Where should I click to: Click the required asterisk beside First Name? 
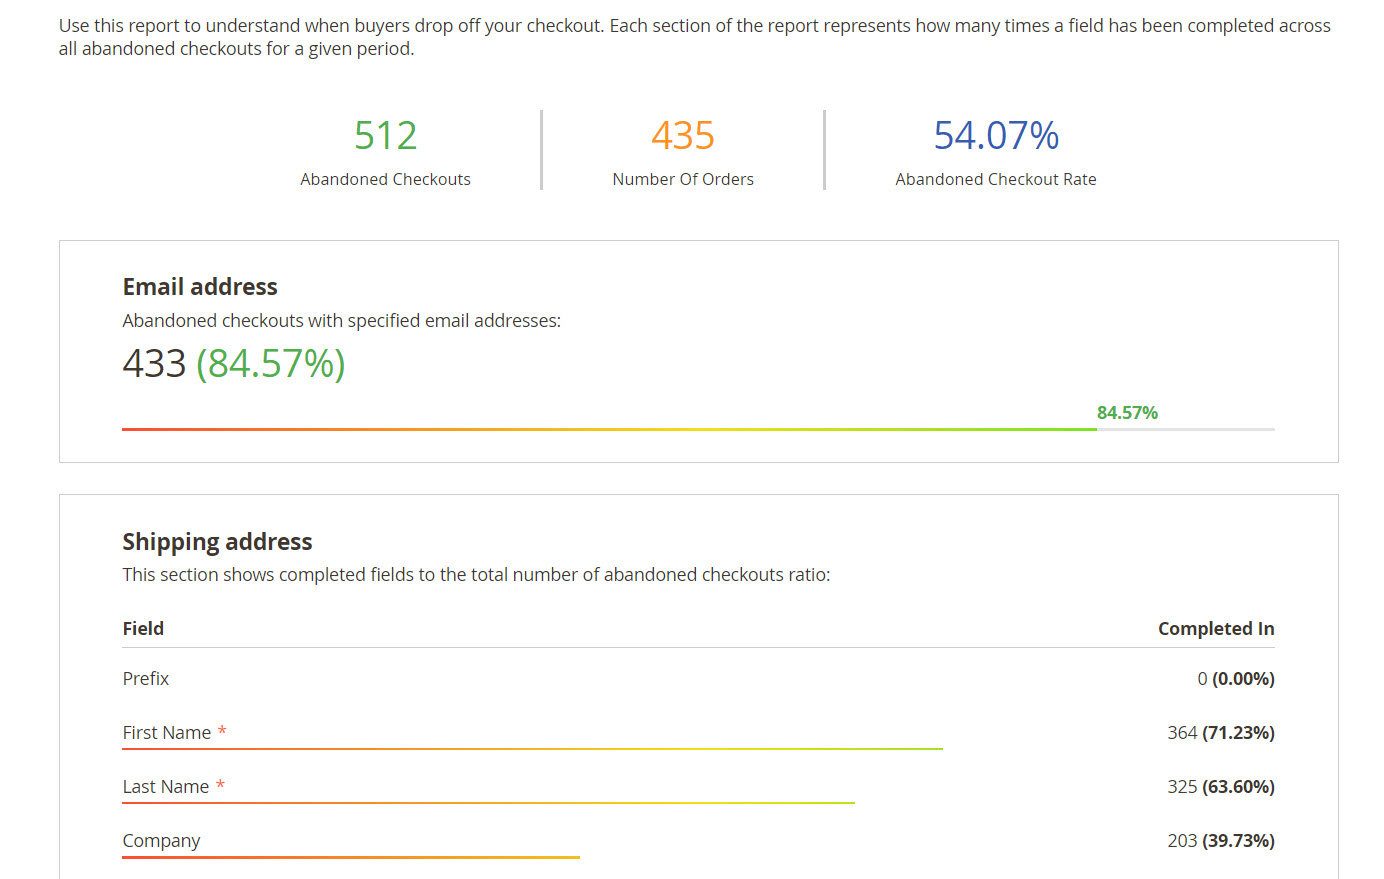(x=222, y=731)
